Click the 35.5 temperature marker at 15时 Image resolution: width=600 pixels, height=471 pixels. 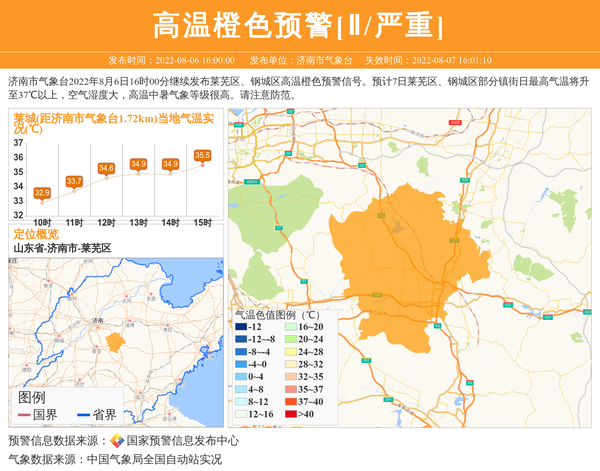202,155
